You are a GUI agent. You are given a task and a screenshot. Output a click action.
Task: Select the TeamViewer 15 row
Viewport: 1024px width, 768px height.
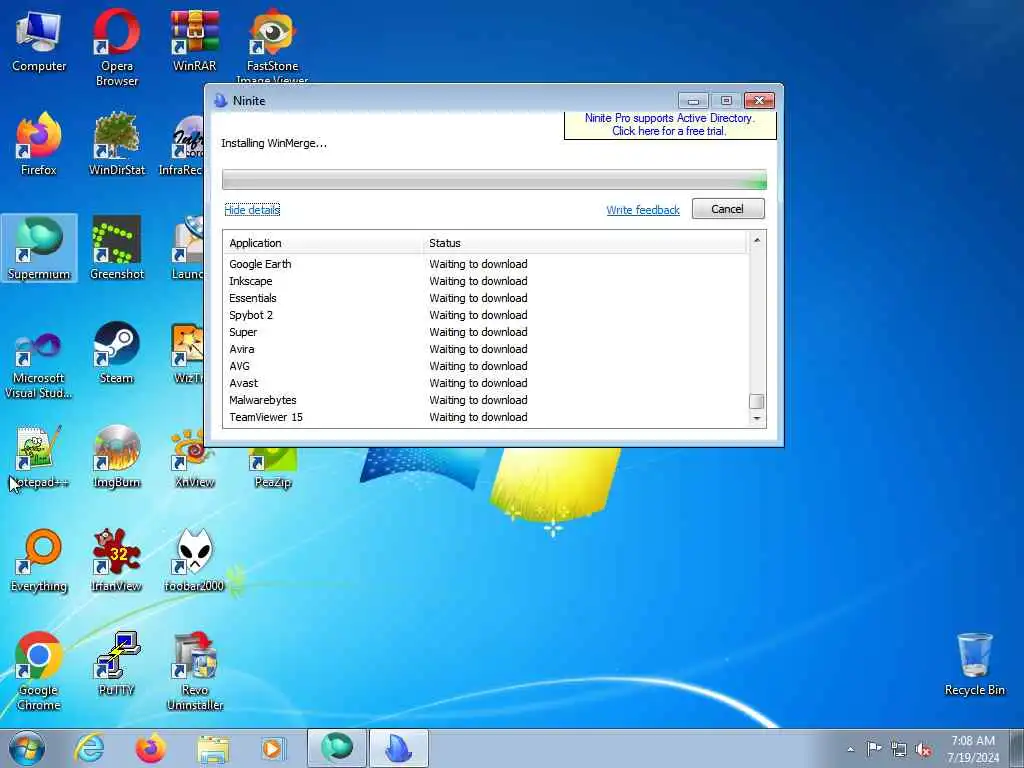(486, 417)
